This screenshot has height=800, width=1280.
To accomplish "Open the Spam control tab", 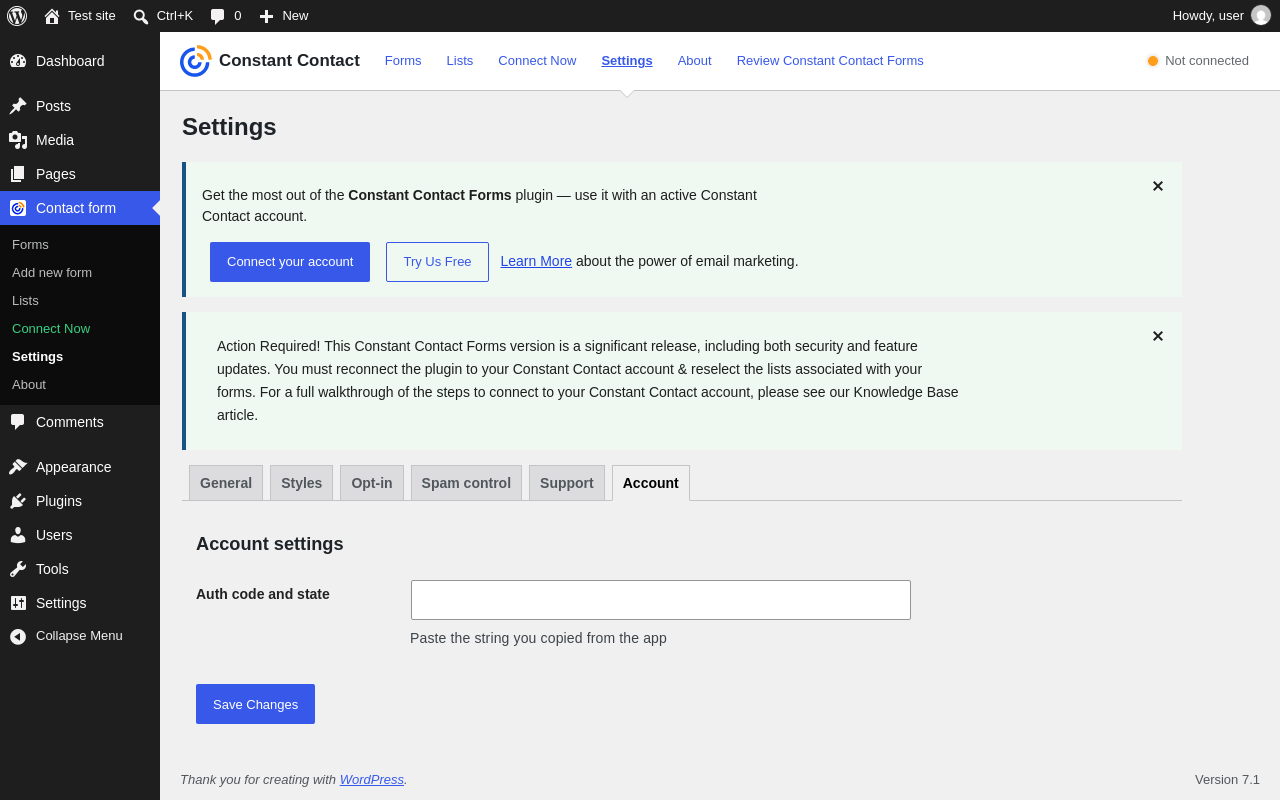I will [466, 483].
